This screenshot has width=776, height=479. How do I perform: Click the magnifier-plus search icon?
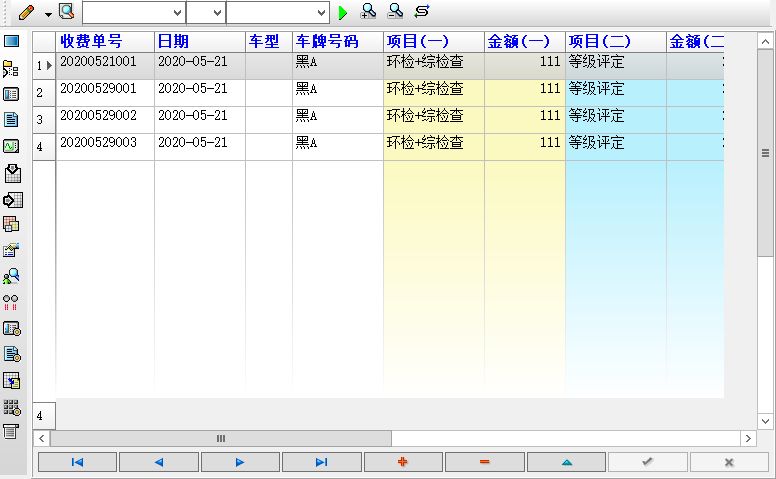coord(368,11)
